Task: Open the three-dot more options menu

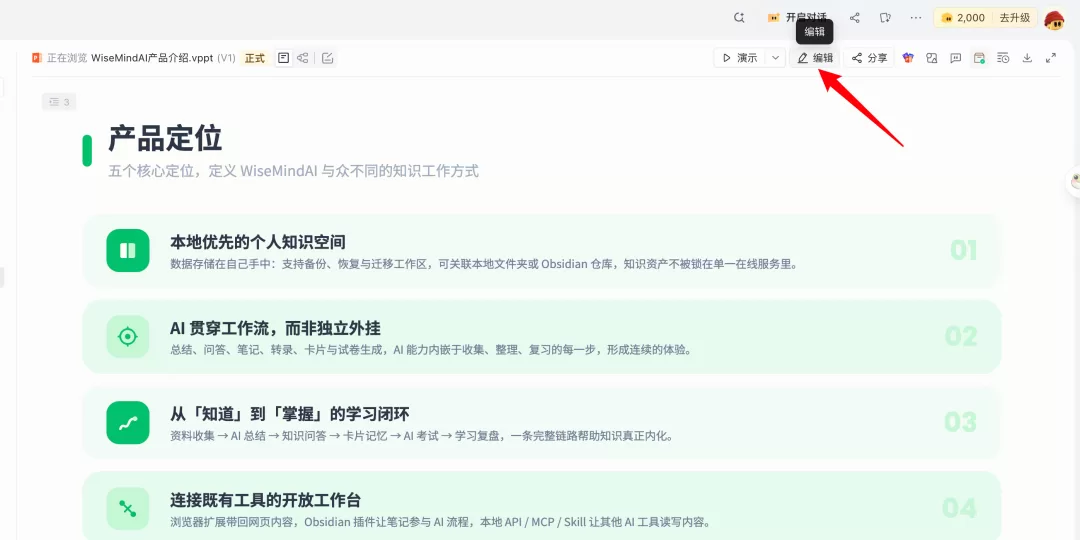Action: pyautogui.click(x=915, y=18)
